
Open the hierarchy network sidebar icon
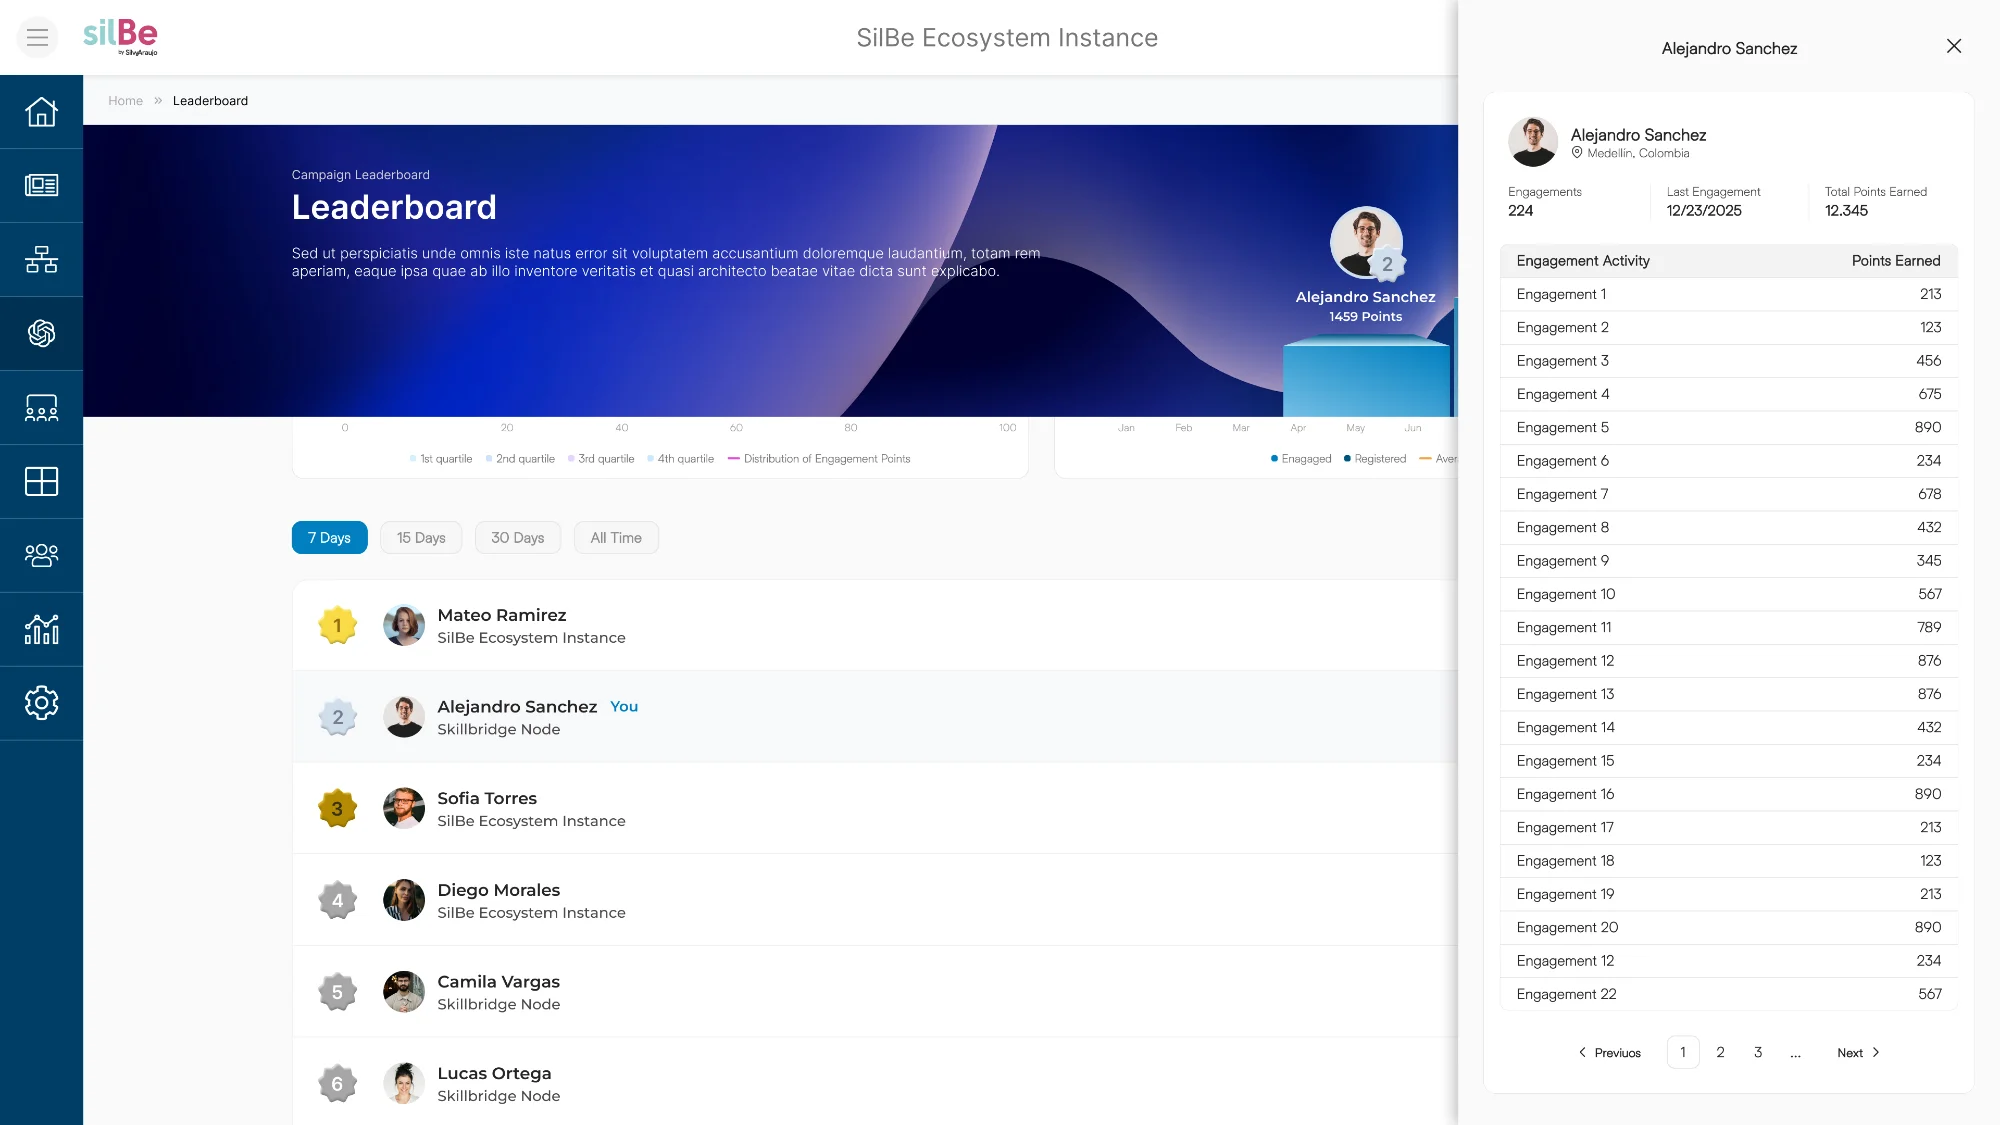[41, 259]
